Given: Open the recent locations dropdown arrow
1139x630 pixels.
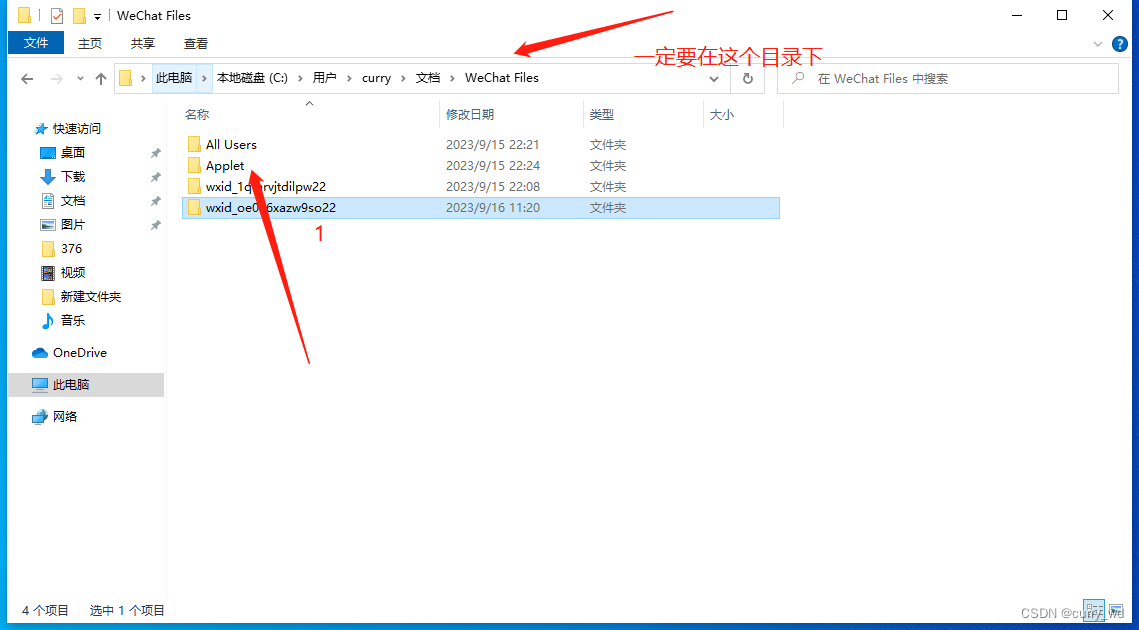Looking at the screenshot, I should click(80, 78).
